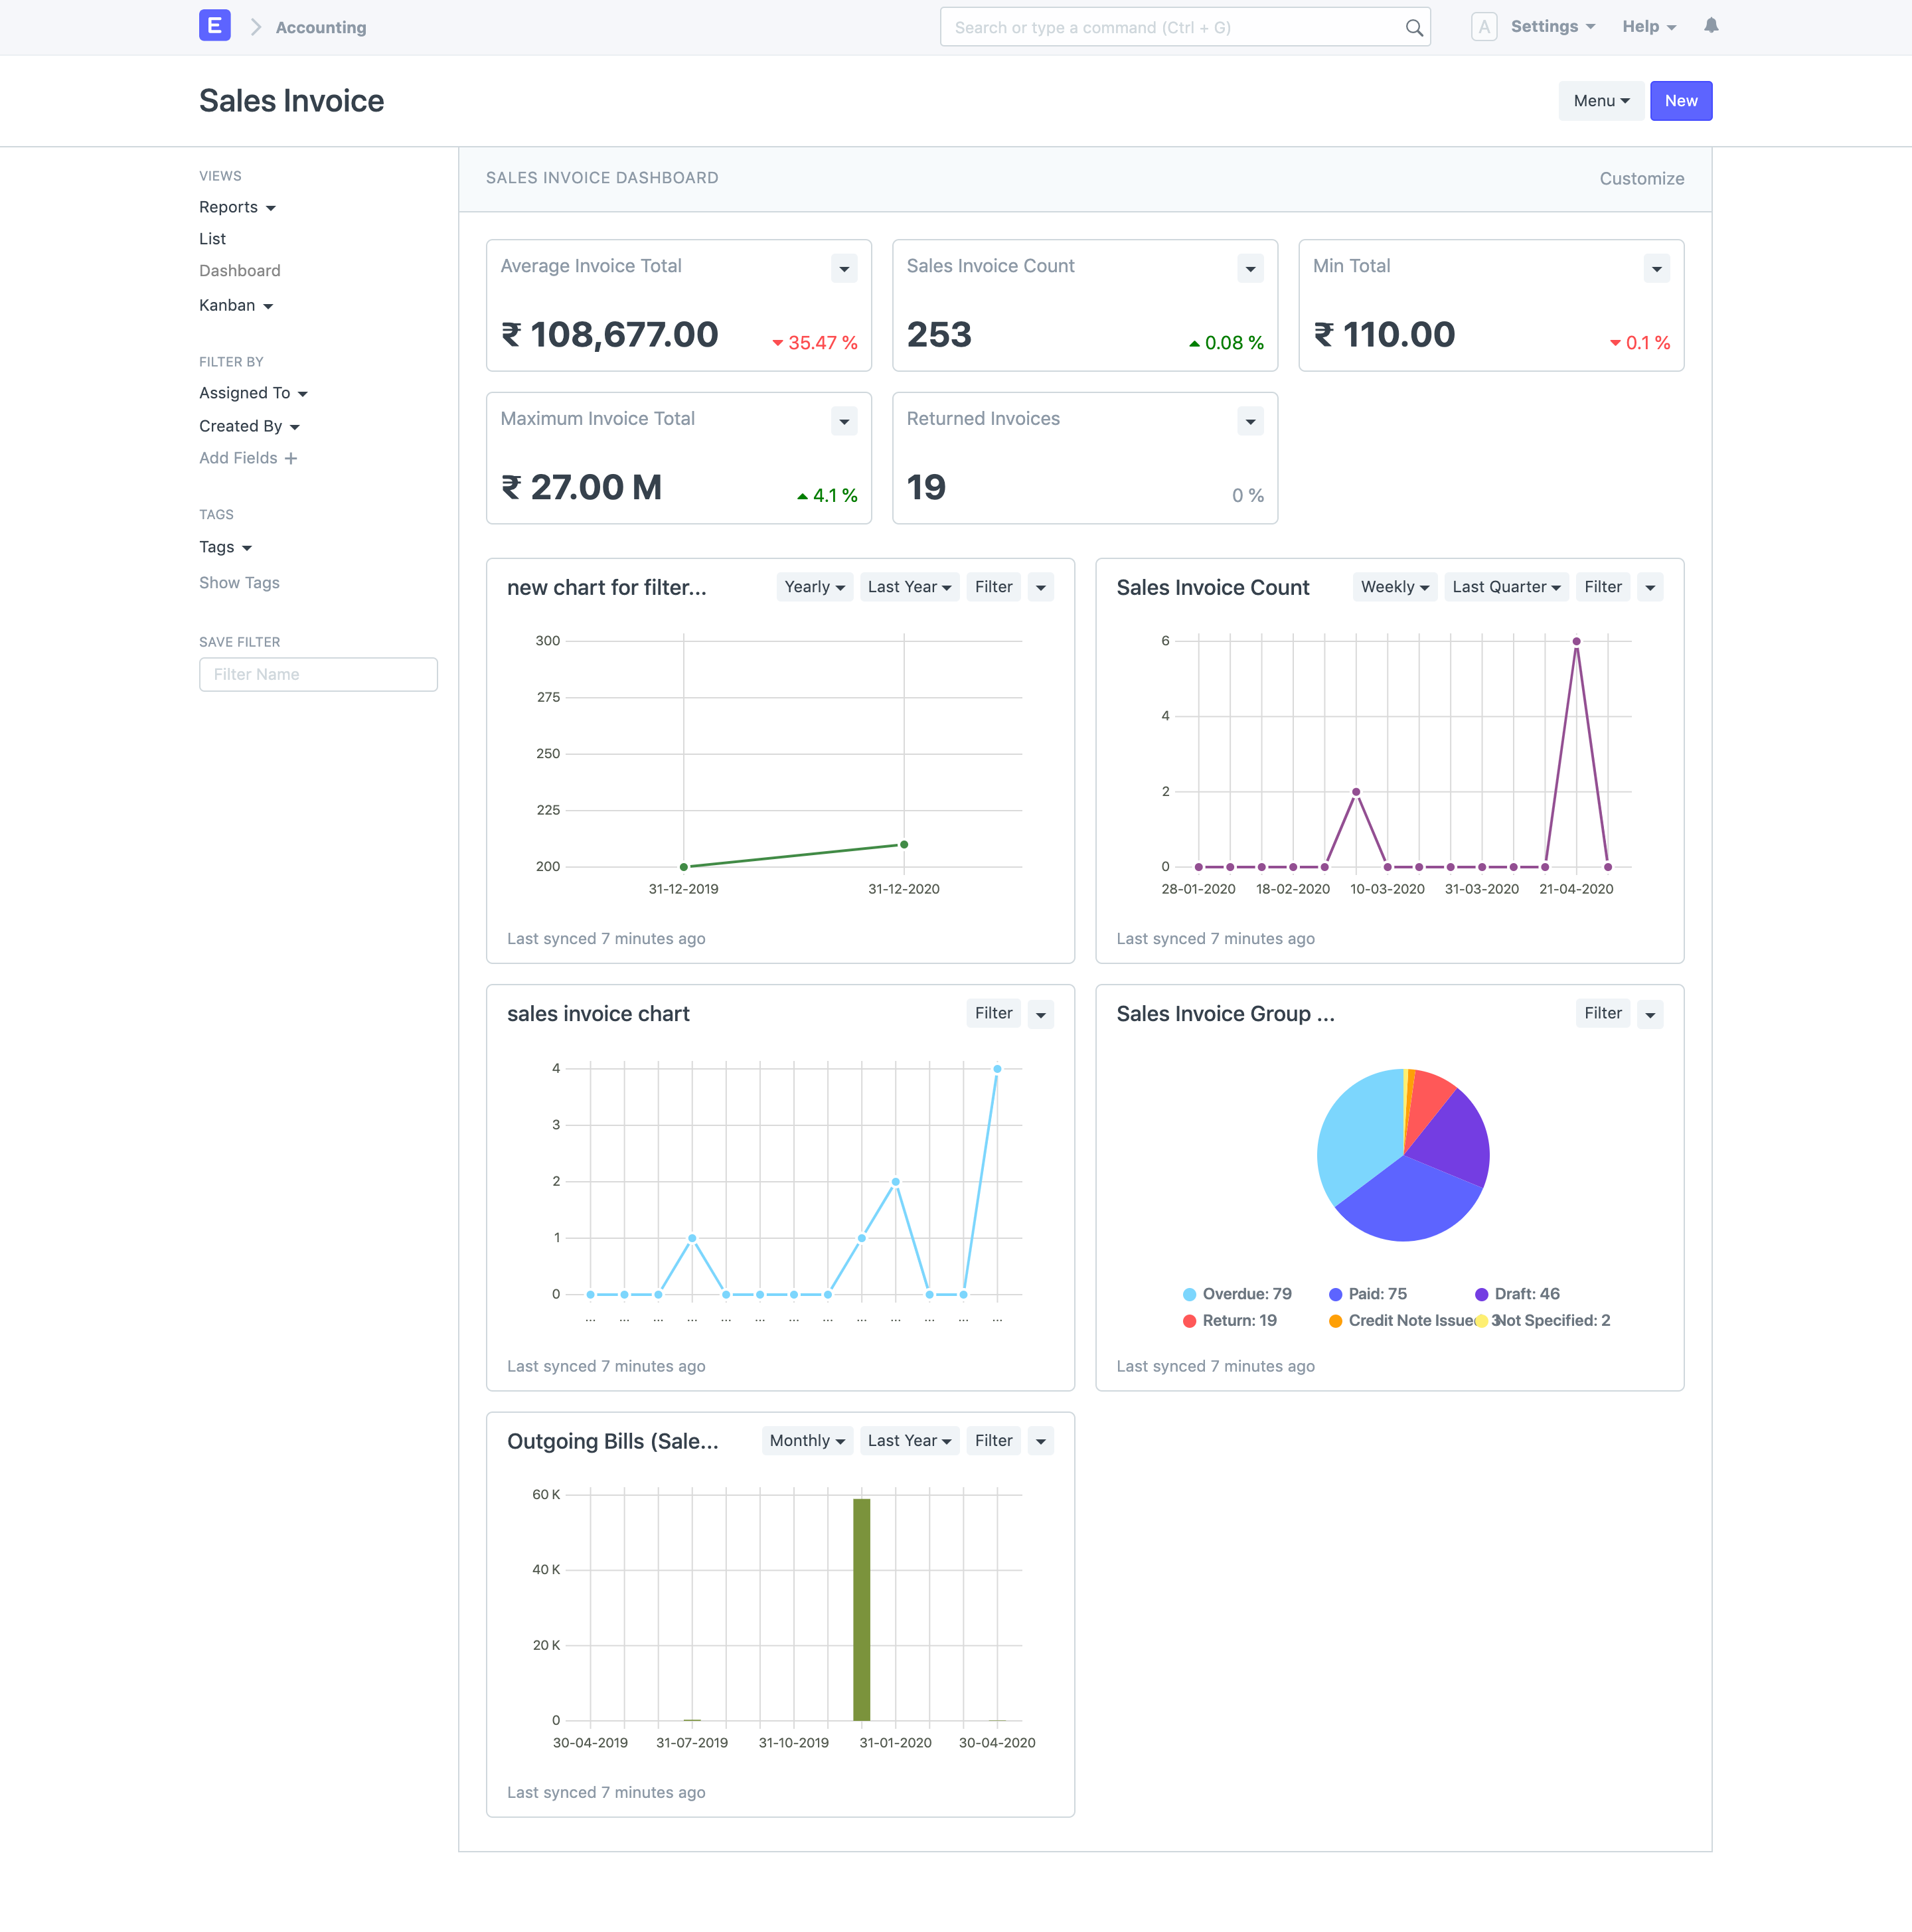Click the Filter Name input field

tap(318, 675)
